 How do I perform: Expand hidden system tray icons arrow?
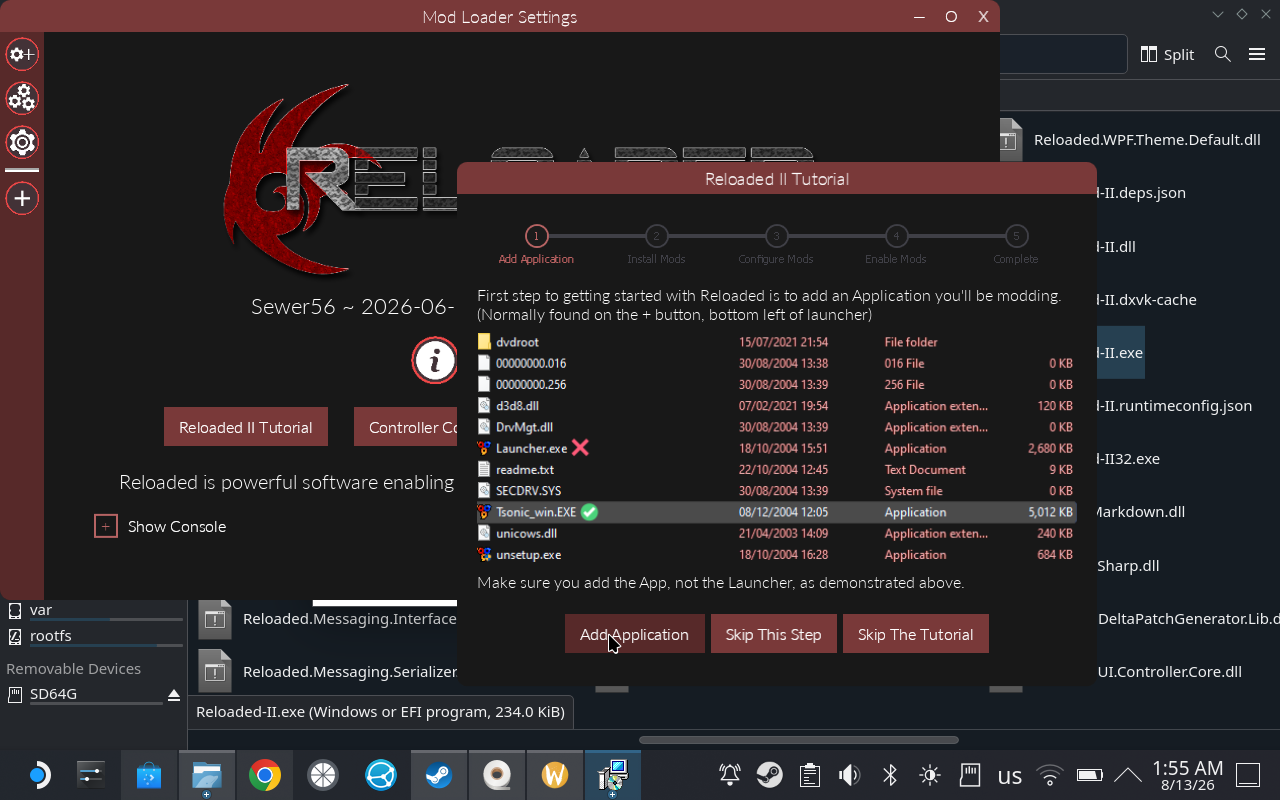coord(1128,775)
